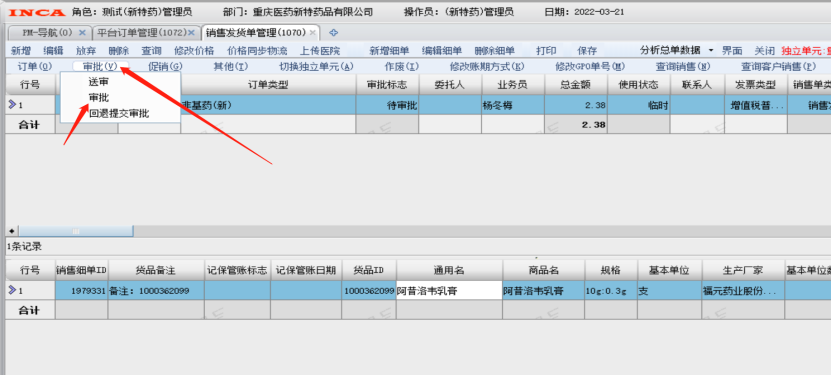This screenshot has height=375, width=831.
Task: Click the 新增 toolbar button
Action: pyautogui.click(x=21, y=51)
